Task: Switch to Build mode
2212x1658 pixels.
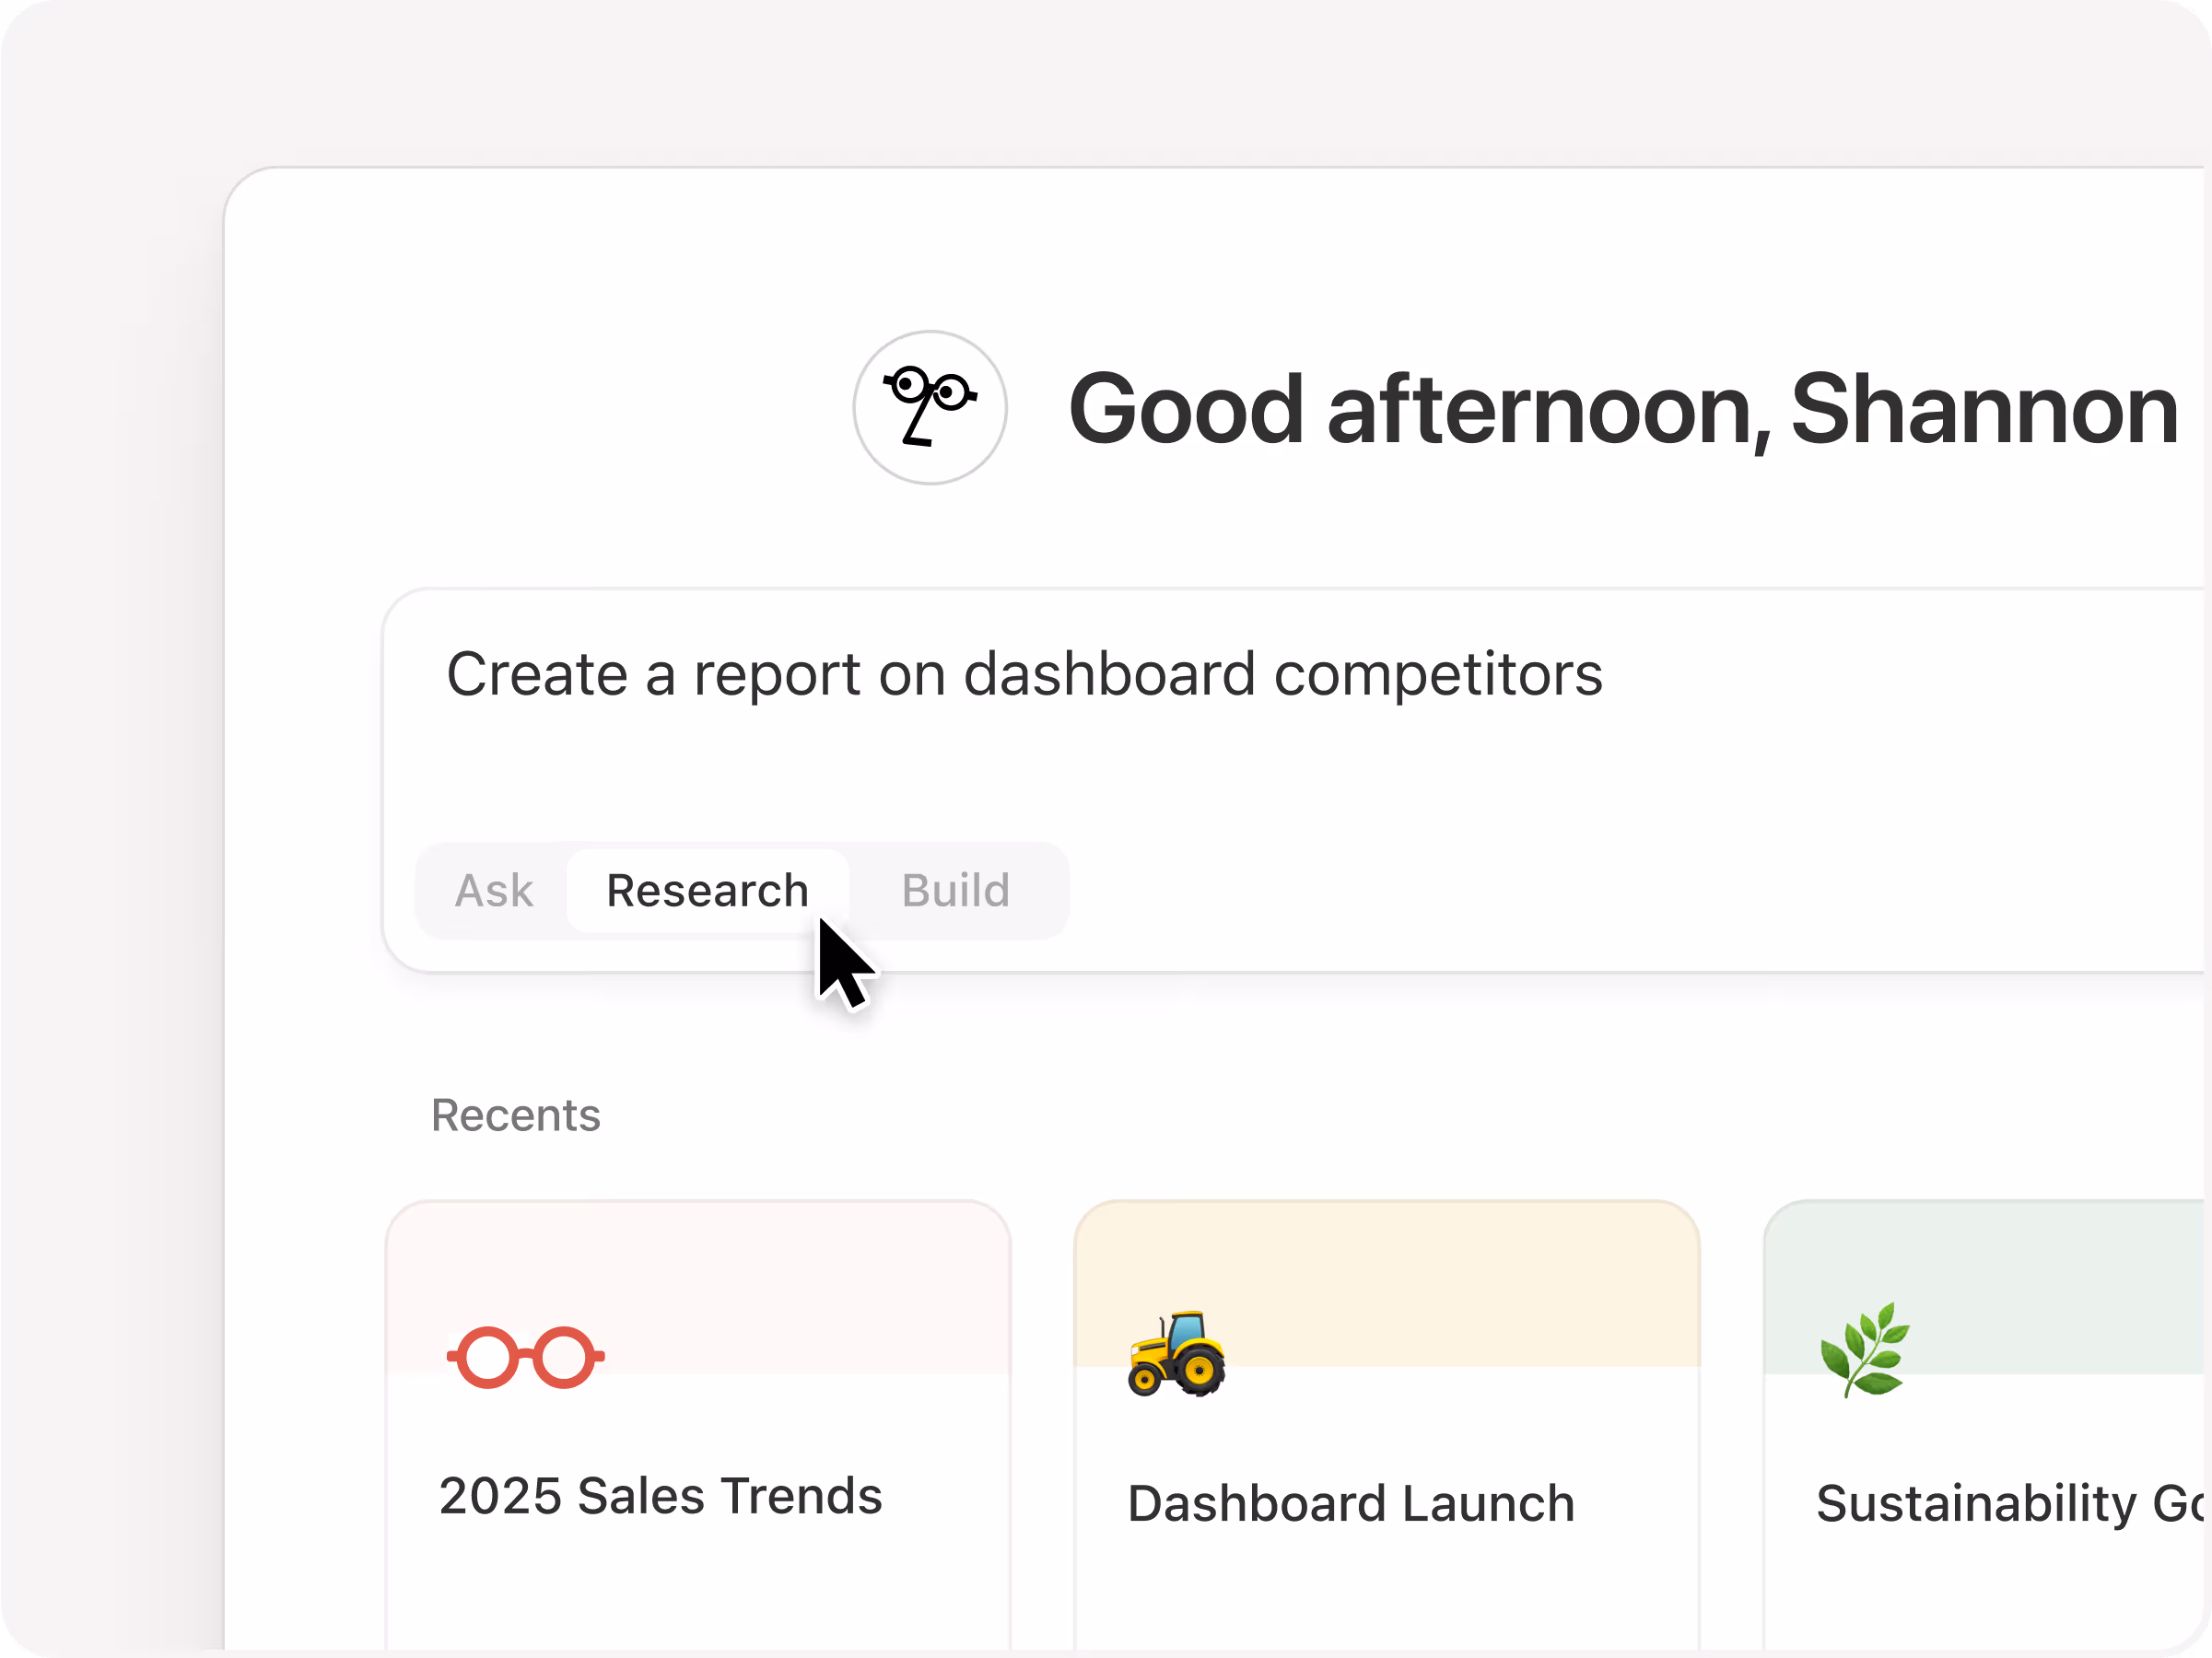Action: tap(955, 890)
